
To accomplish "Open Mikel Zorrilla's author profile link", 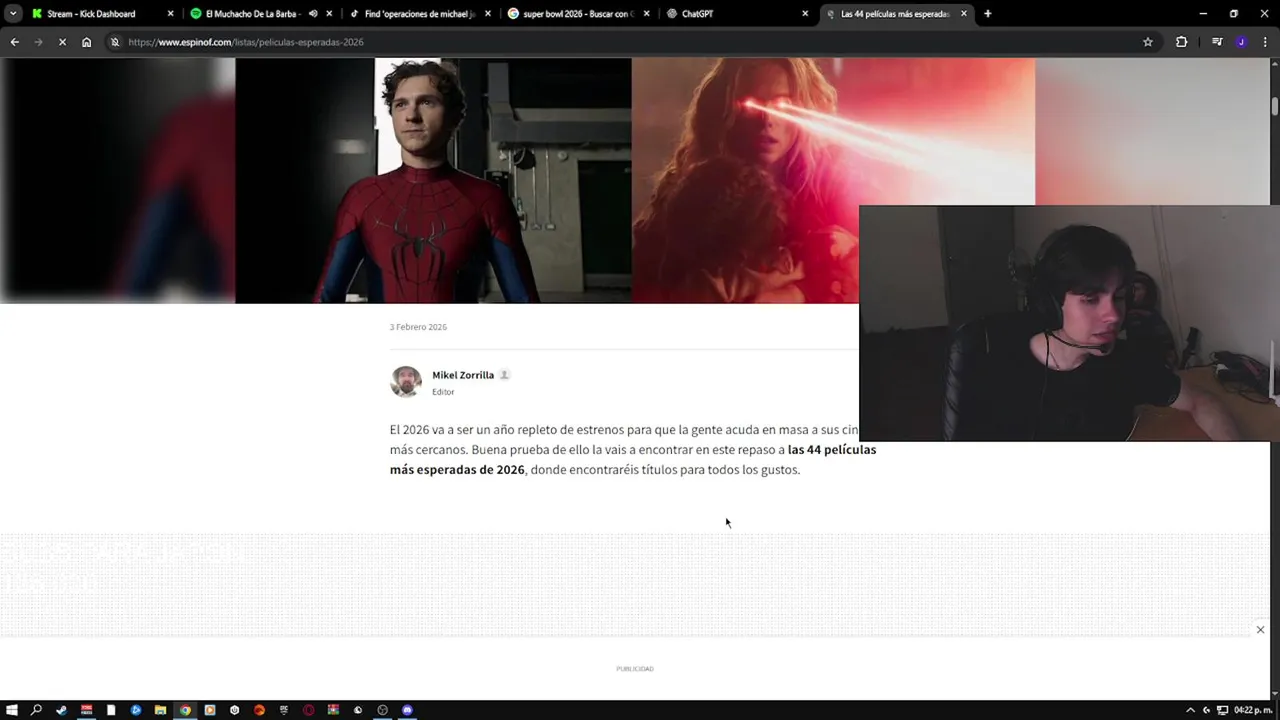I will coord(463,375).
